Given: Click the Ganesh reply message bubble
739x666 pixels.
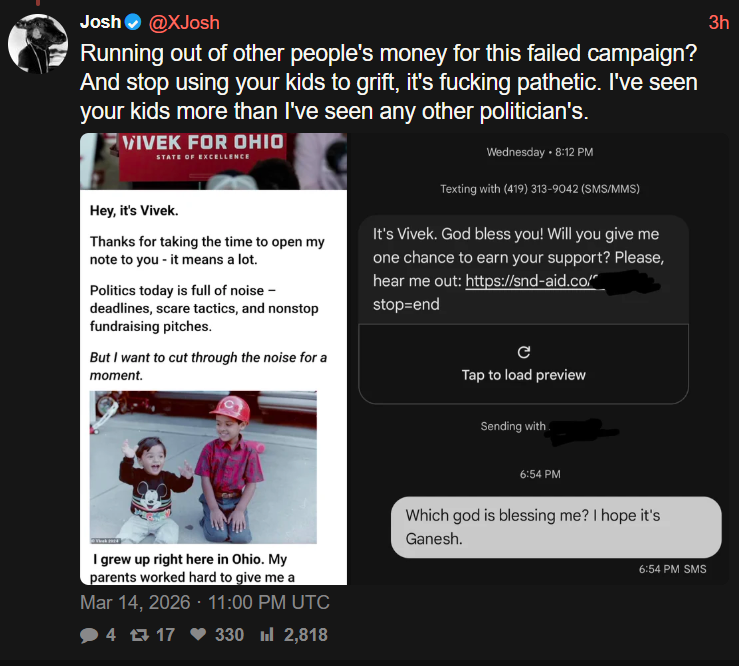Looking at the screenshot, I should [x=556, y=527].
